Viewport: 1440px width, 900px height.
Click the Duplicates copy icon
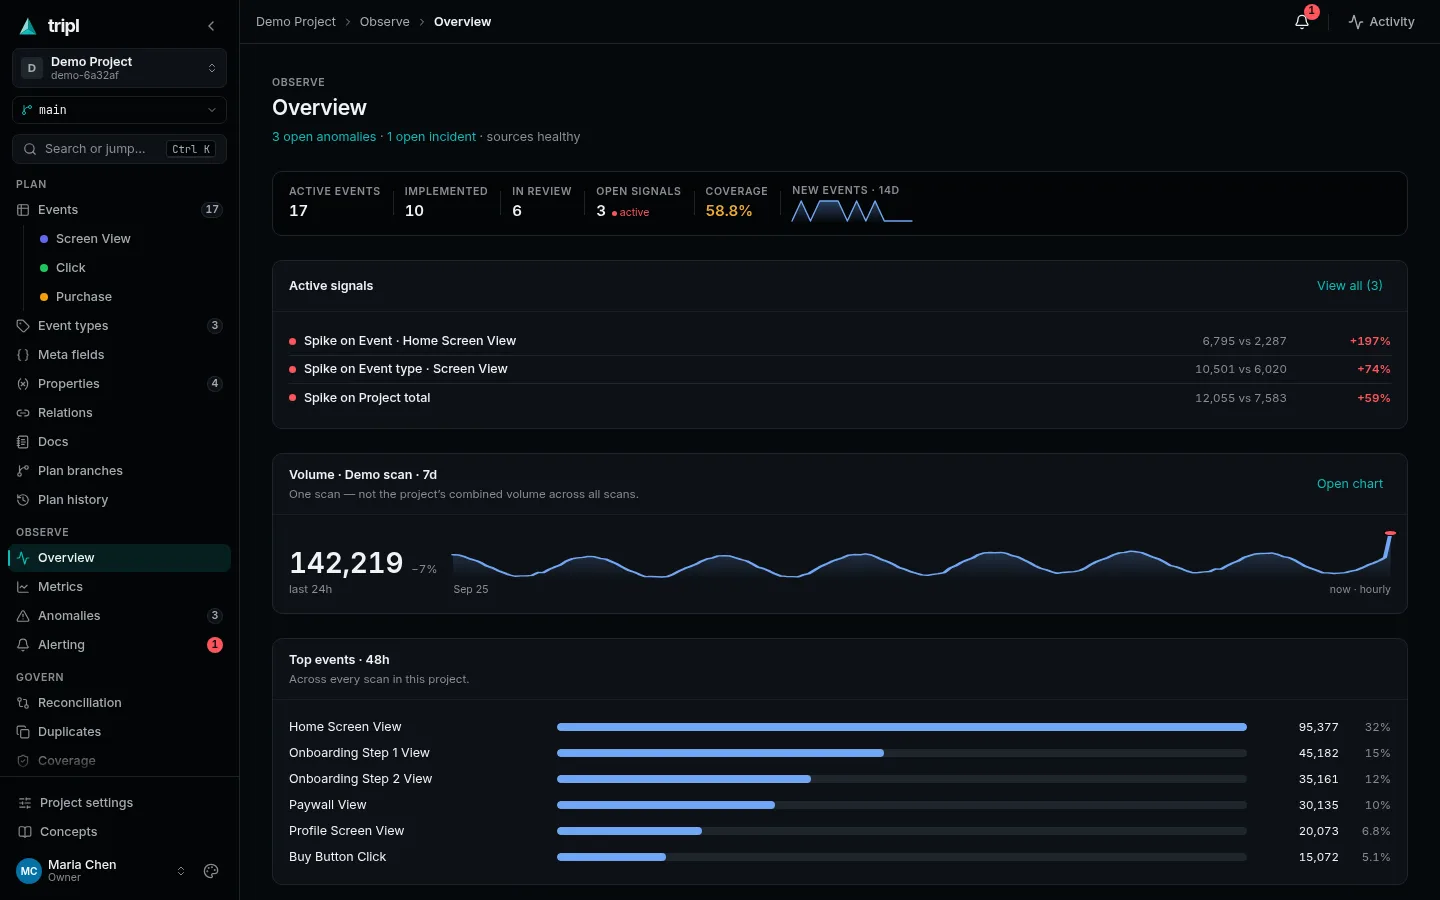(23, 732)
